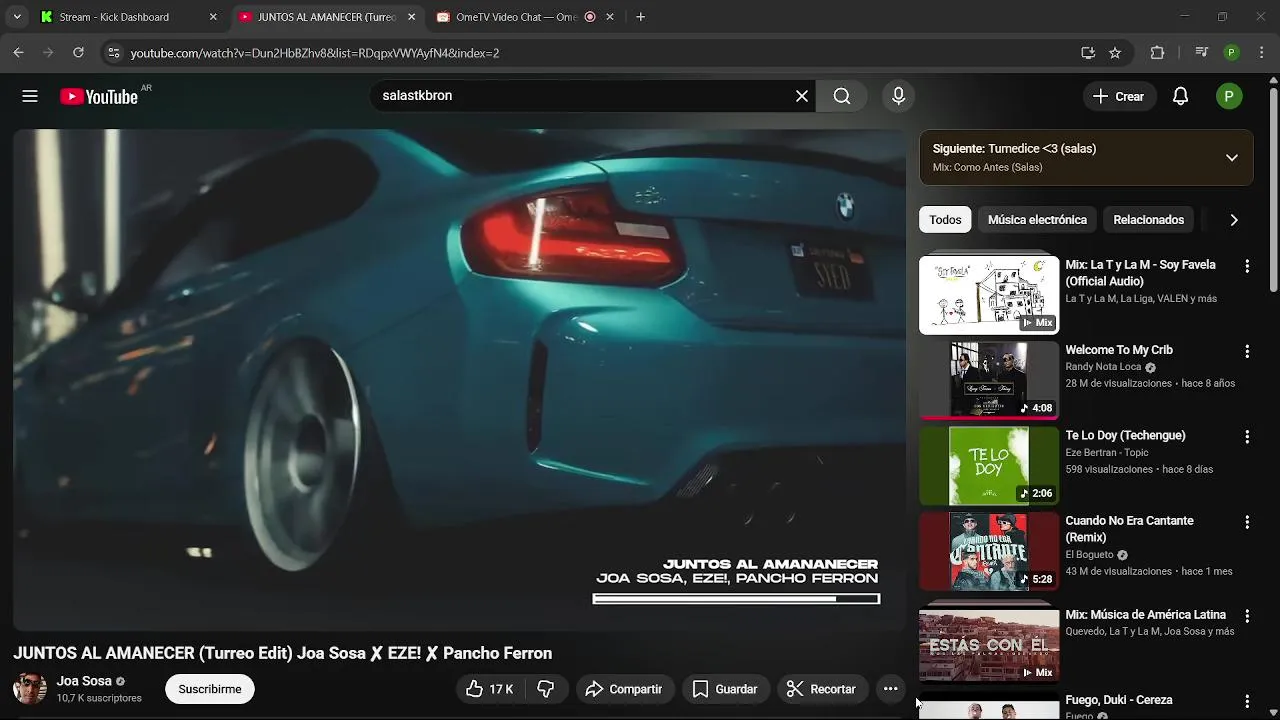Screen dimensions: 1280x720
Task: Clear the search box text
Action: (x=802, y=96)
